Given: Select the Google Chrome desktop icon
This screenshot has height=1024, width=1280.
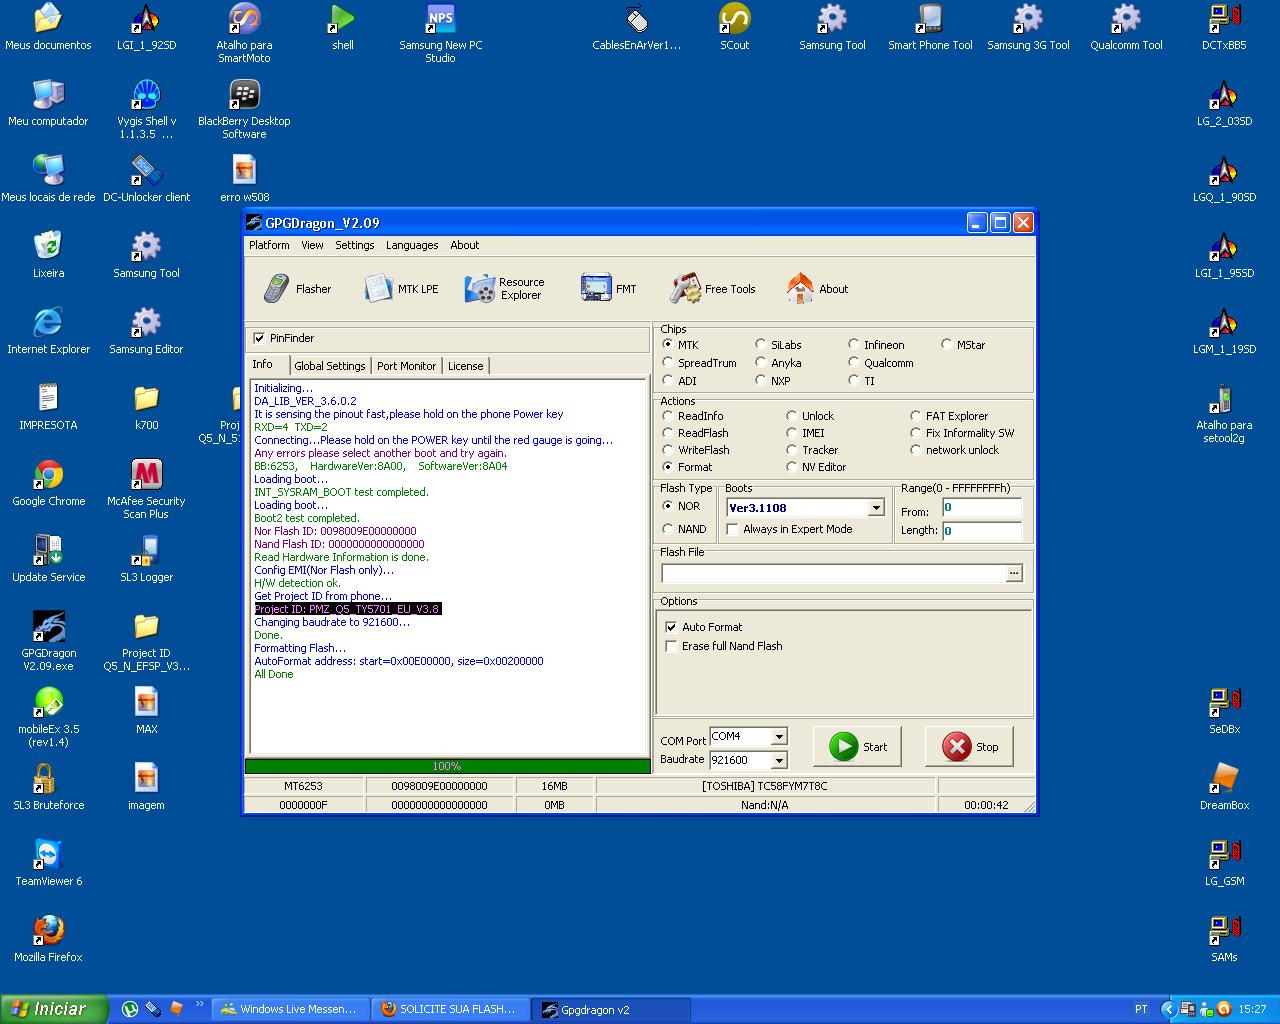Looking at the screenshot, I should (48, 483).
